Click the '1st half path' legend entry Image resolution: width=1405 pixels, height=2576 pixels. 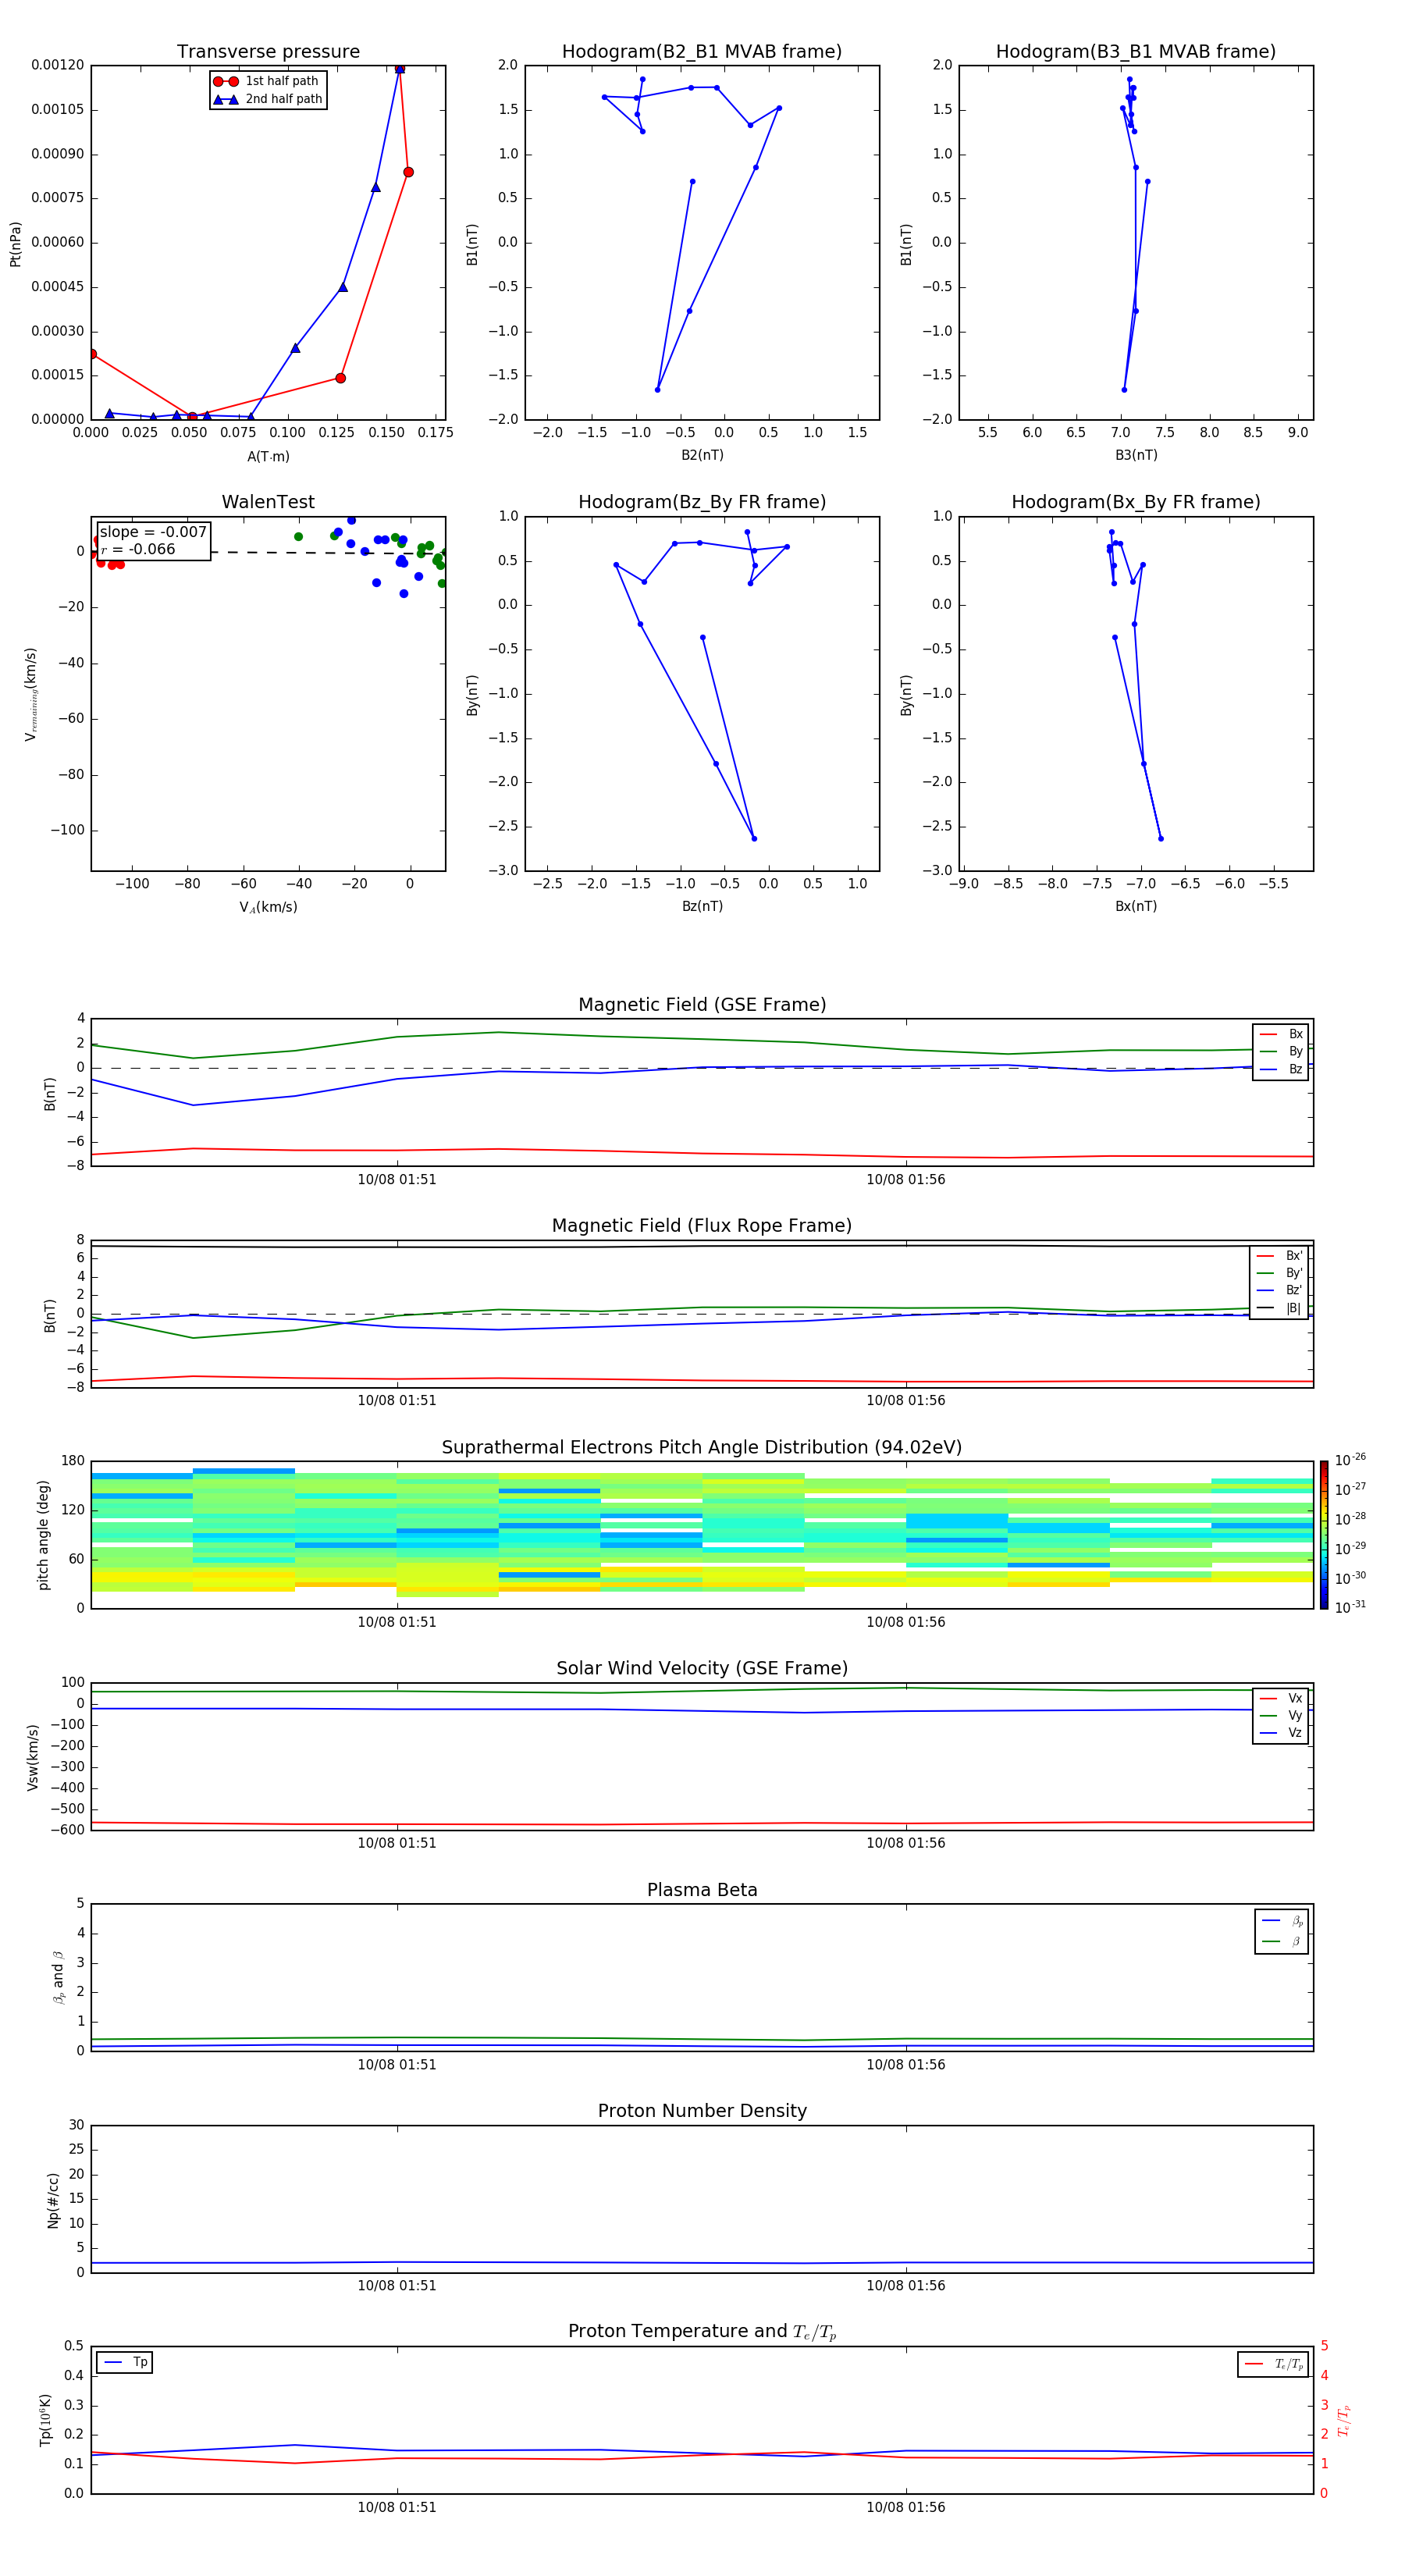tap(266, 81)
